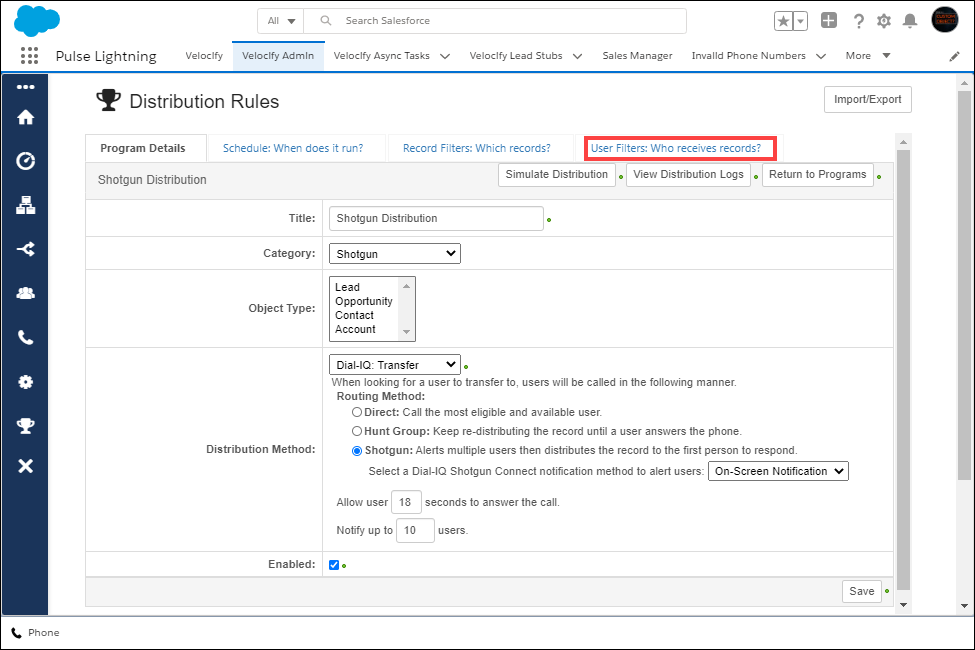The width and height of the screenshot is (975, 650).
Task: Open the More navigation dropdown
Action: [868, 55]
